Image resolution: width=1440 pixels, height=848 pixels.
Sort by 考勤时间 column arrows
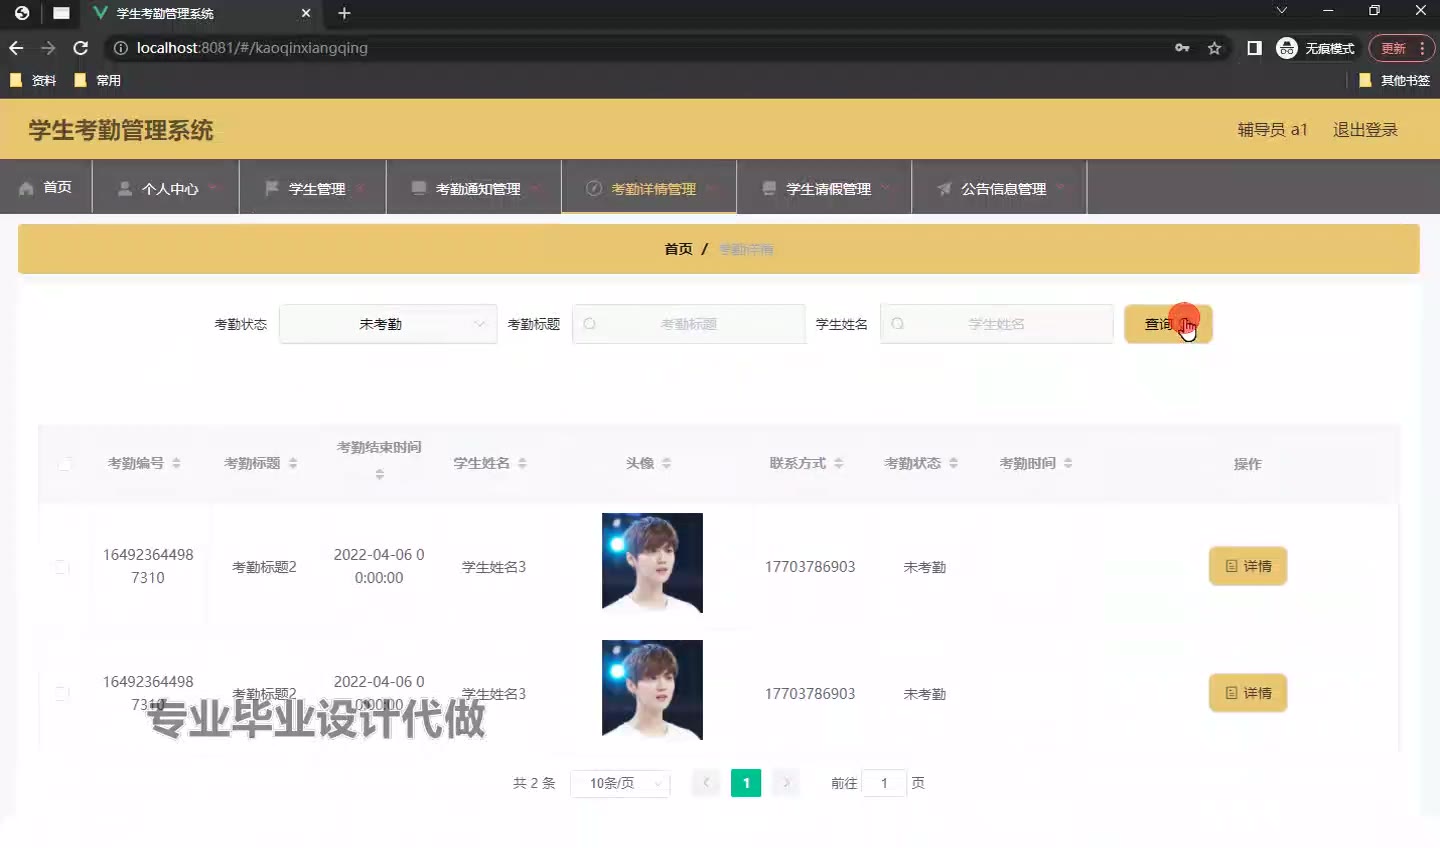point(1068,463)
